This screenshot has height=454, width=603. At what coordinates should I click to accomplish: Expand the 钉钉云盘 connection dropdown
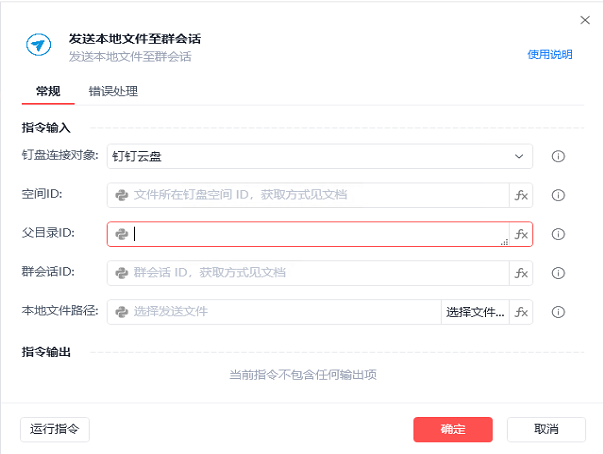(519, 156)
